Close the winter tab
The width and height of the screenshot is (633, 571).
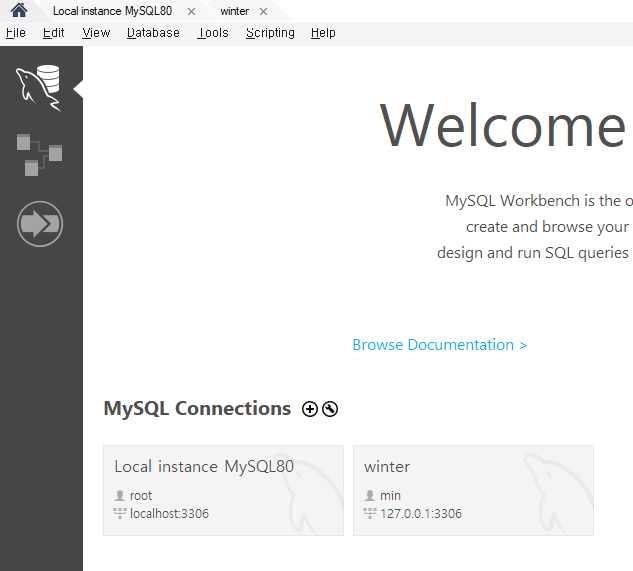click(263, 12)
